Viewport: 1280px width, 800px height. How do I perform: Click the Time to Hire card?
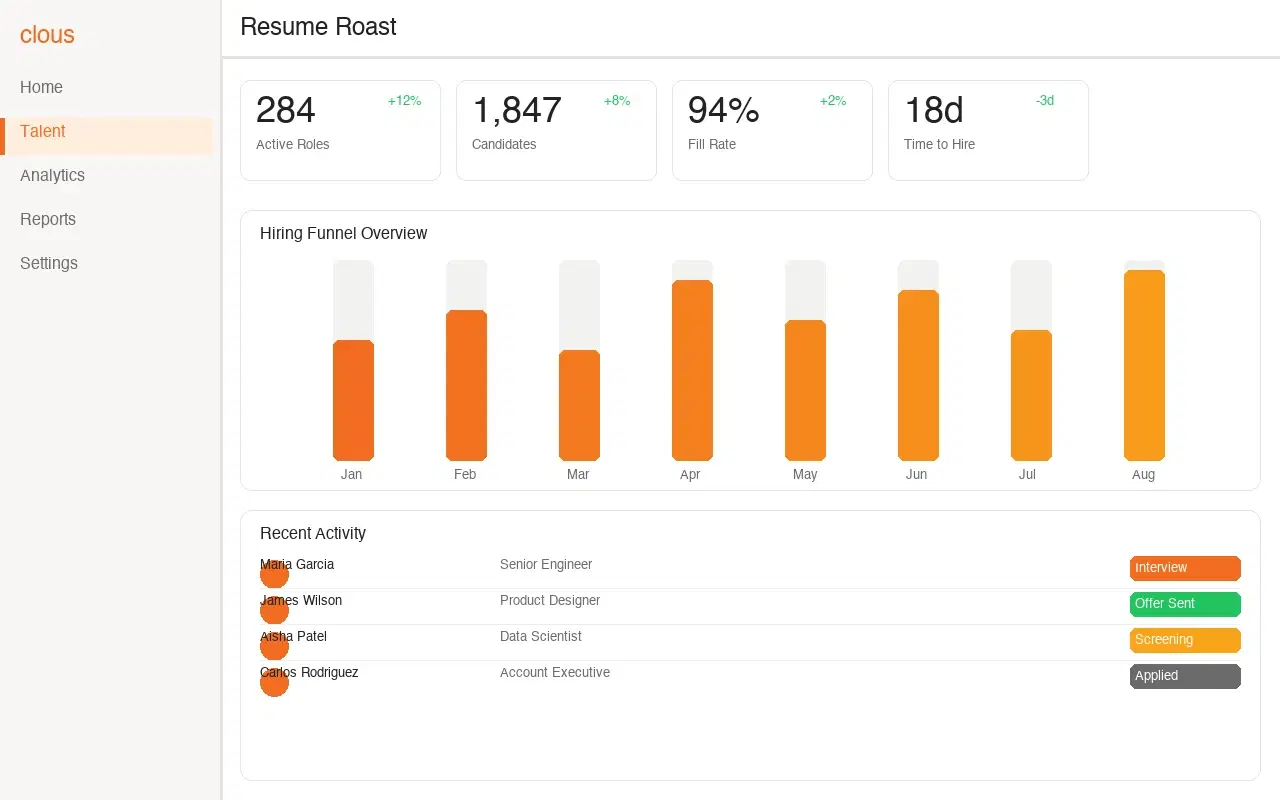coord(988,130)
